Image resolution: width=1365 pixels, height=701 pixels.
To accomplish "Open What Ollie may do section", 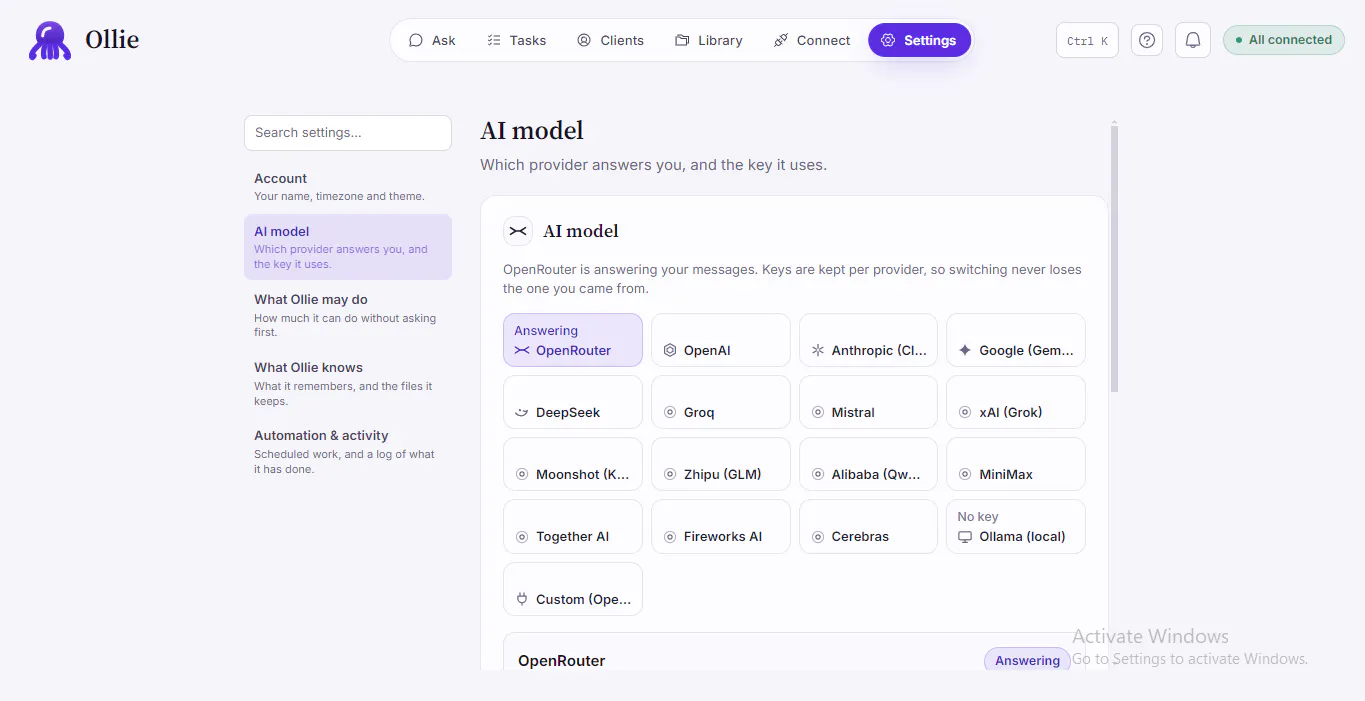I will 348,315.
